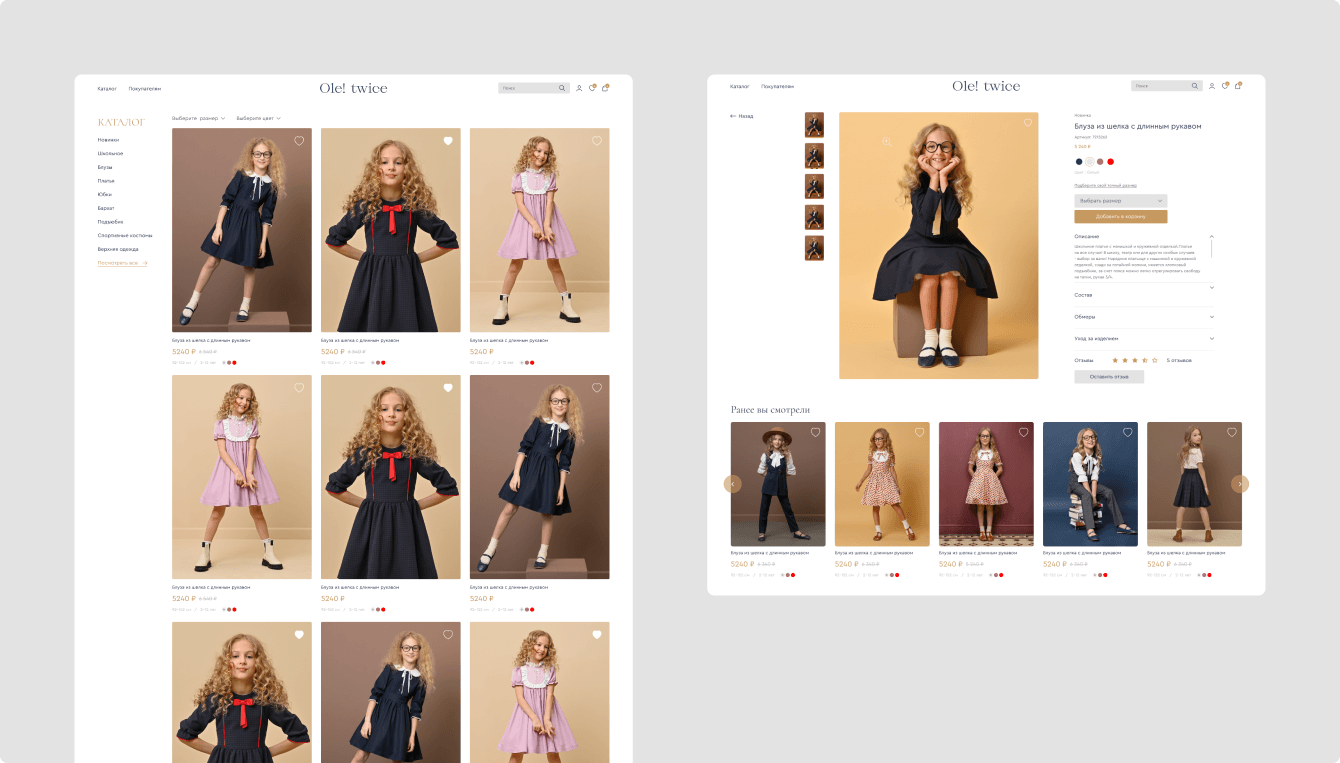Open the Выберите размер filter dropdown
Viewport: 1340px width, 763px height.
(198, 118)
